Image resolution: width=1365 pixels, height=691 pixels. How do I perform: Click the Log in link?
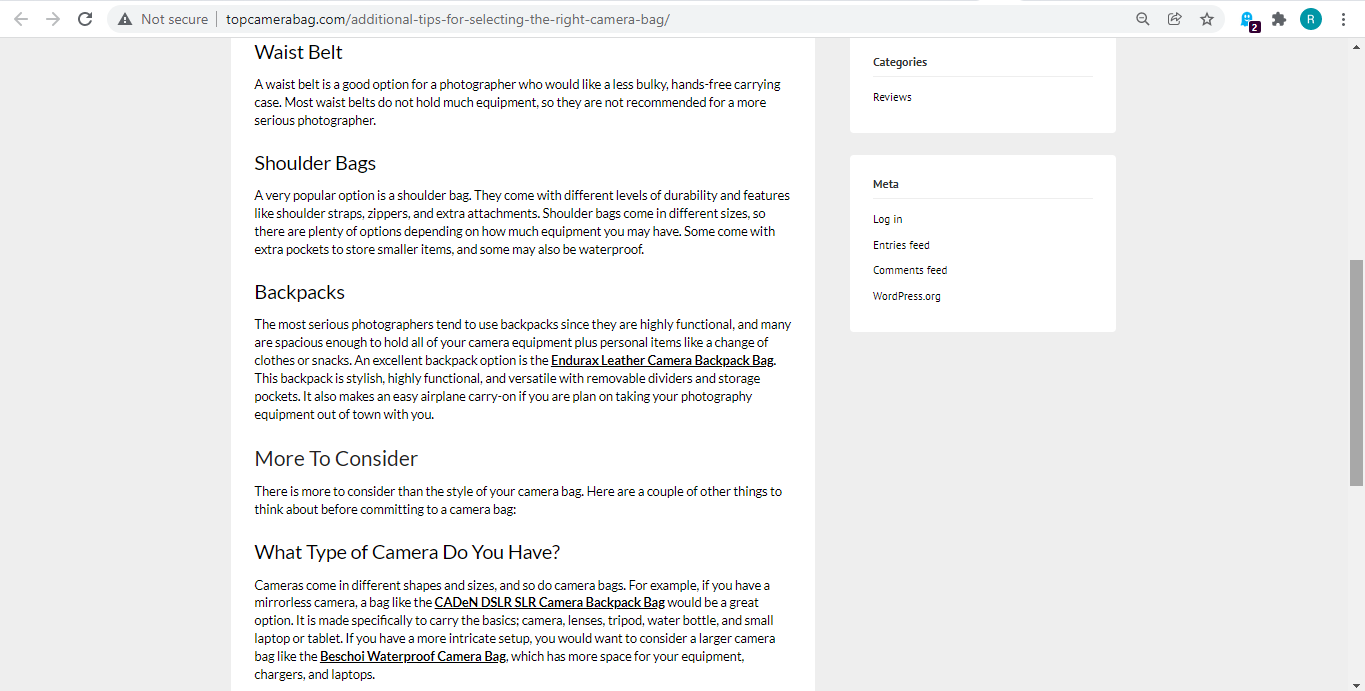click(x=887, y=219)
